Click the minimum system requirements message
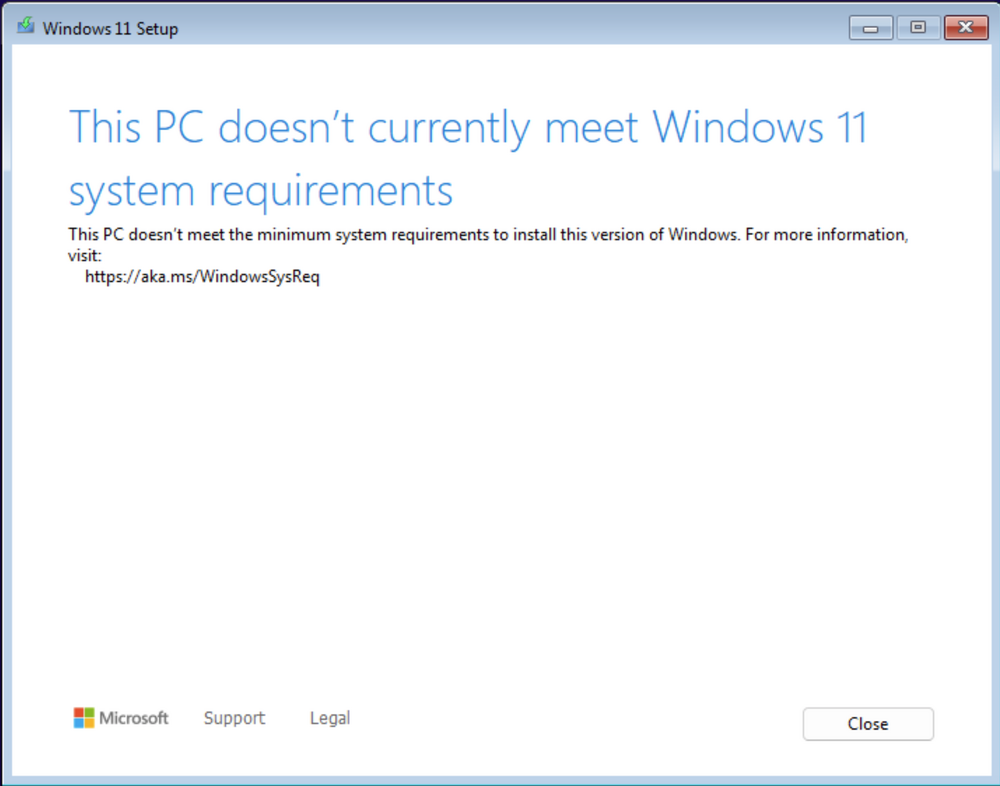The width and height of the screenshot is (1000, 786). (488, 244)
